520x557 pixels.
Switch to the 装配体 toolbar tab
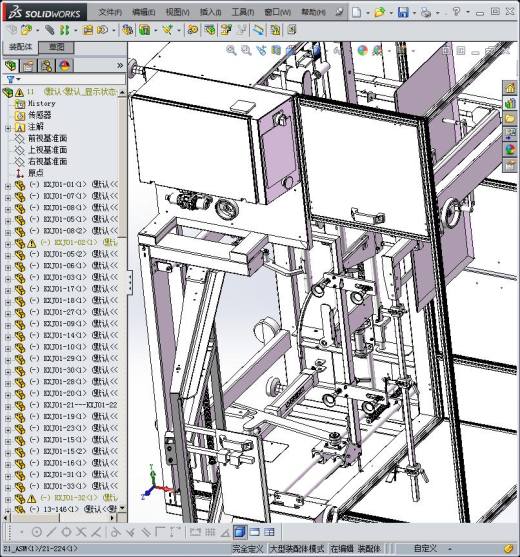[21, 47]
